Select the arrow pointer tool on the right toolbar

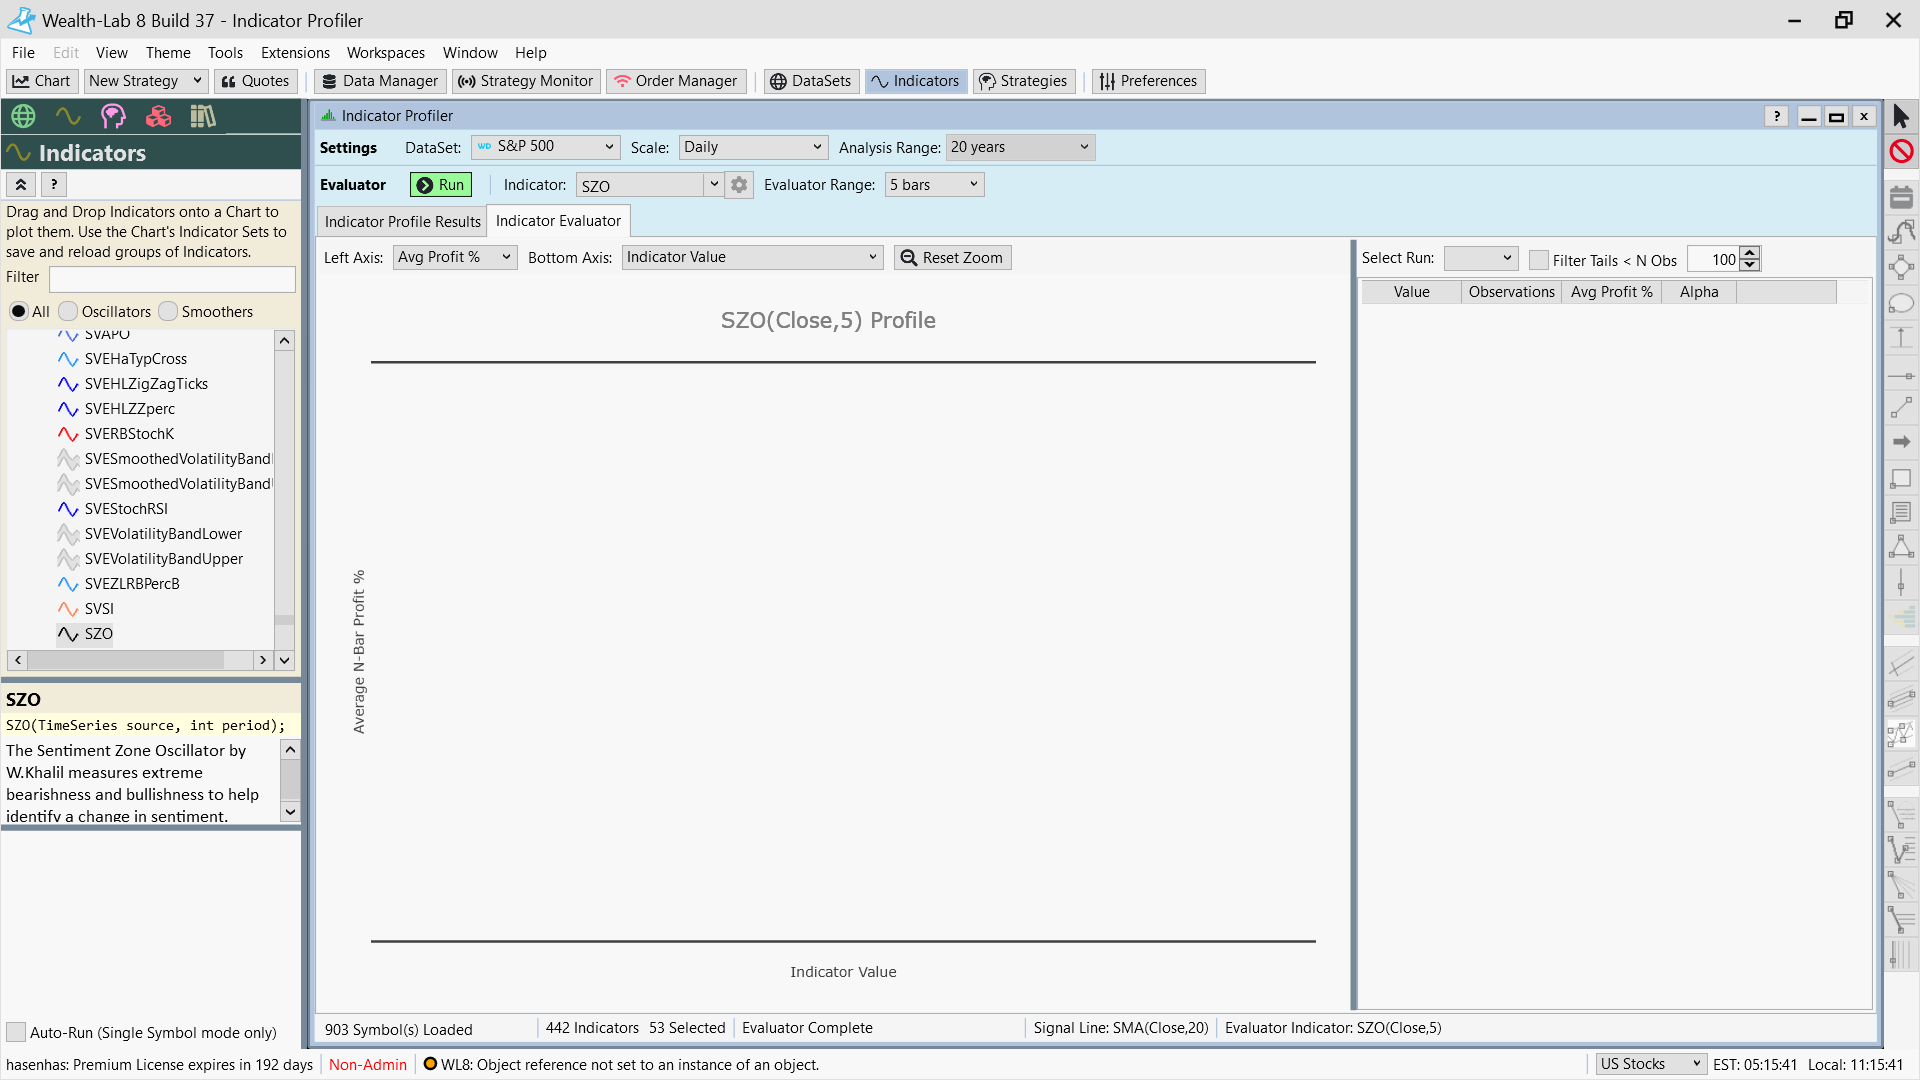point(1903,116)
